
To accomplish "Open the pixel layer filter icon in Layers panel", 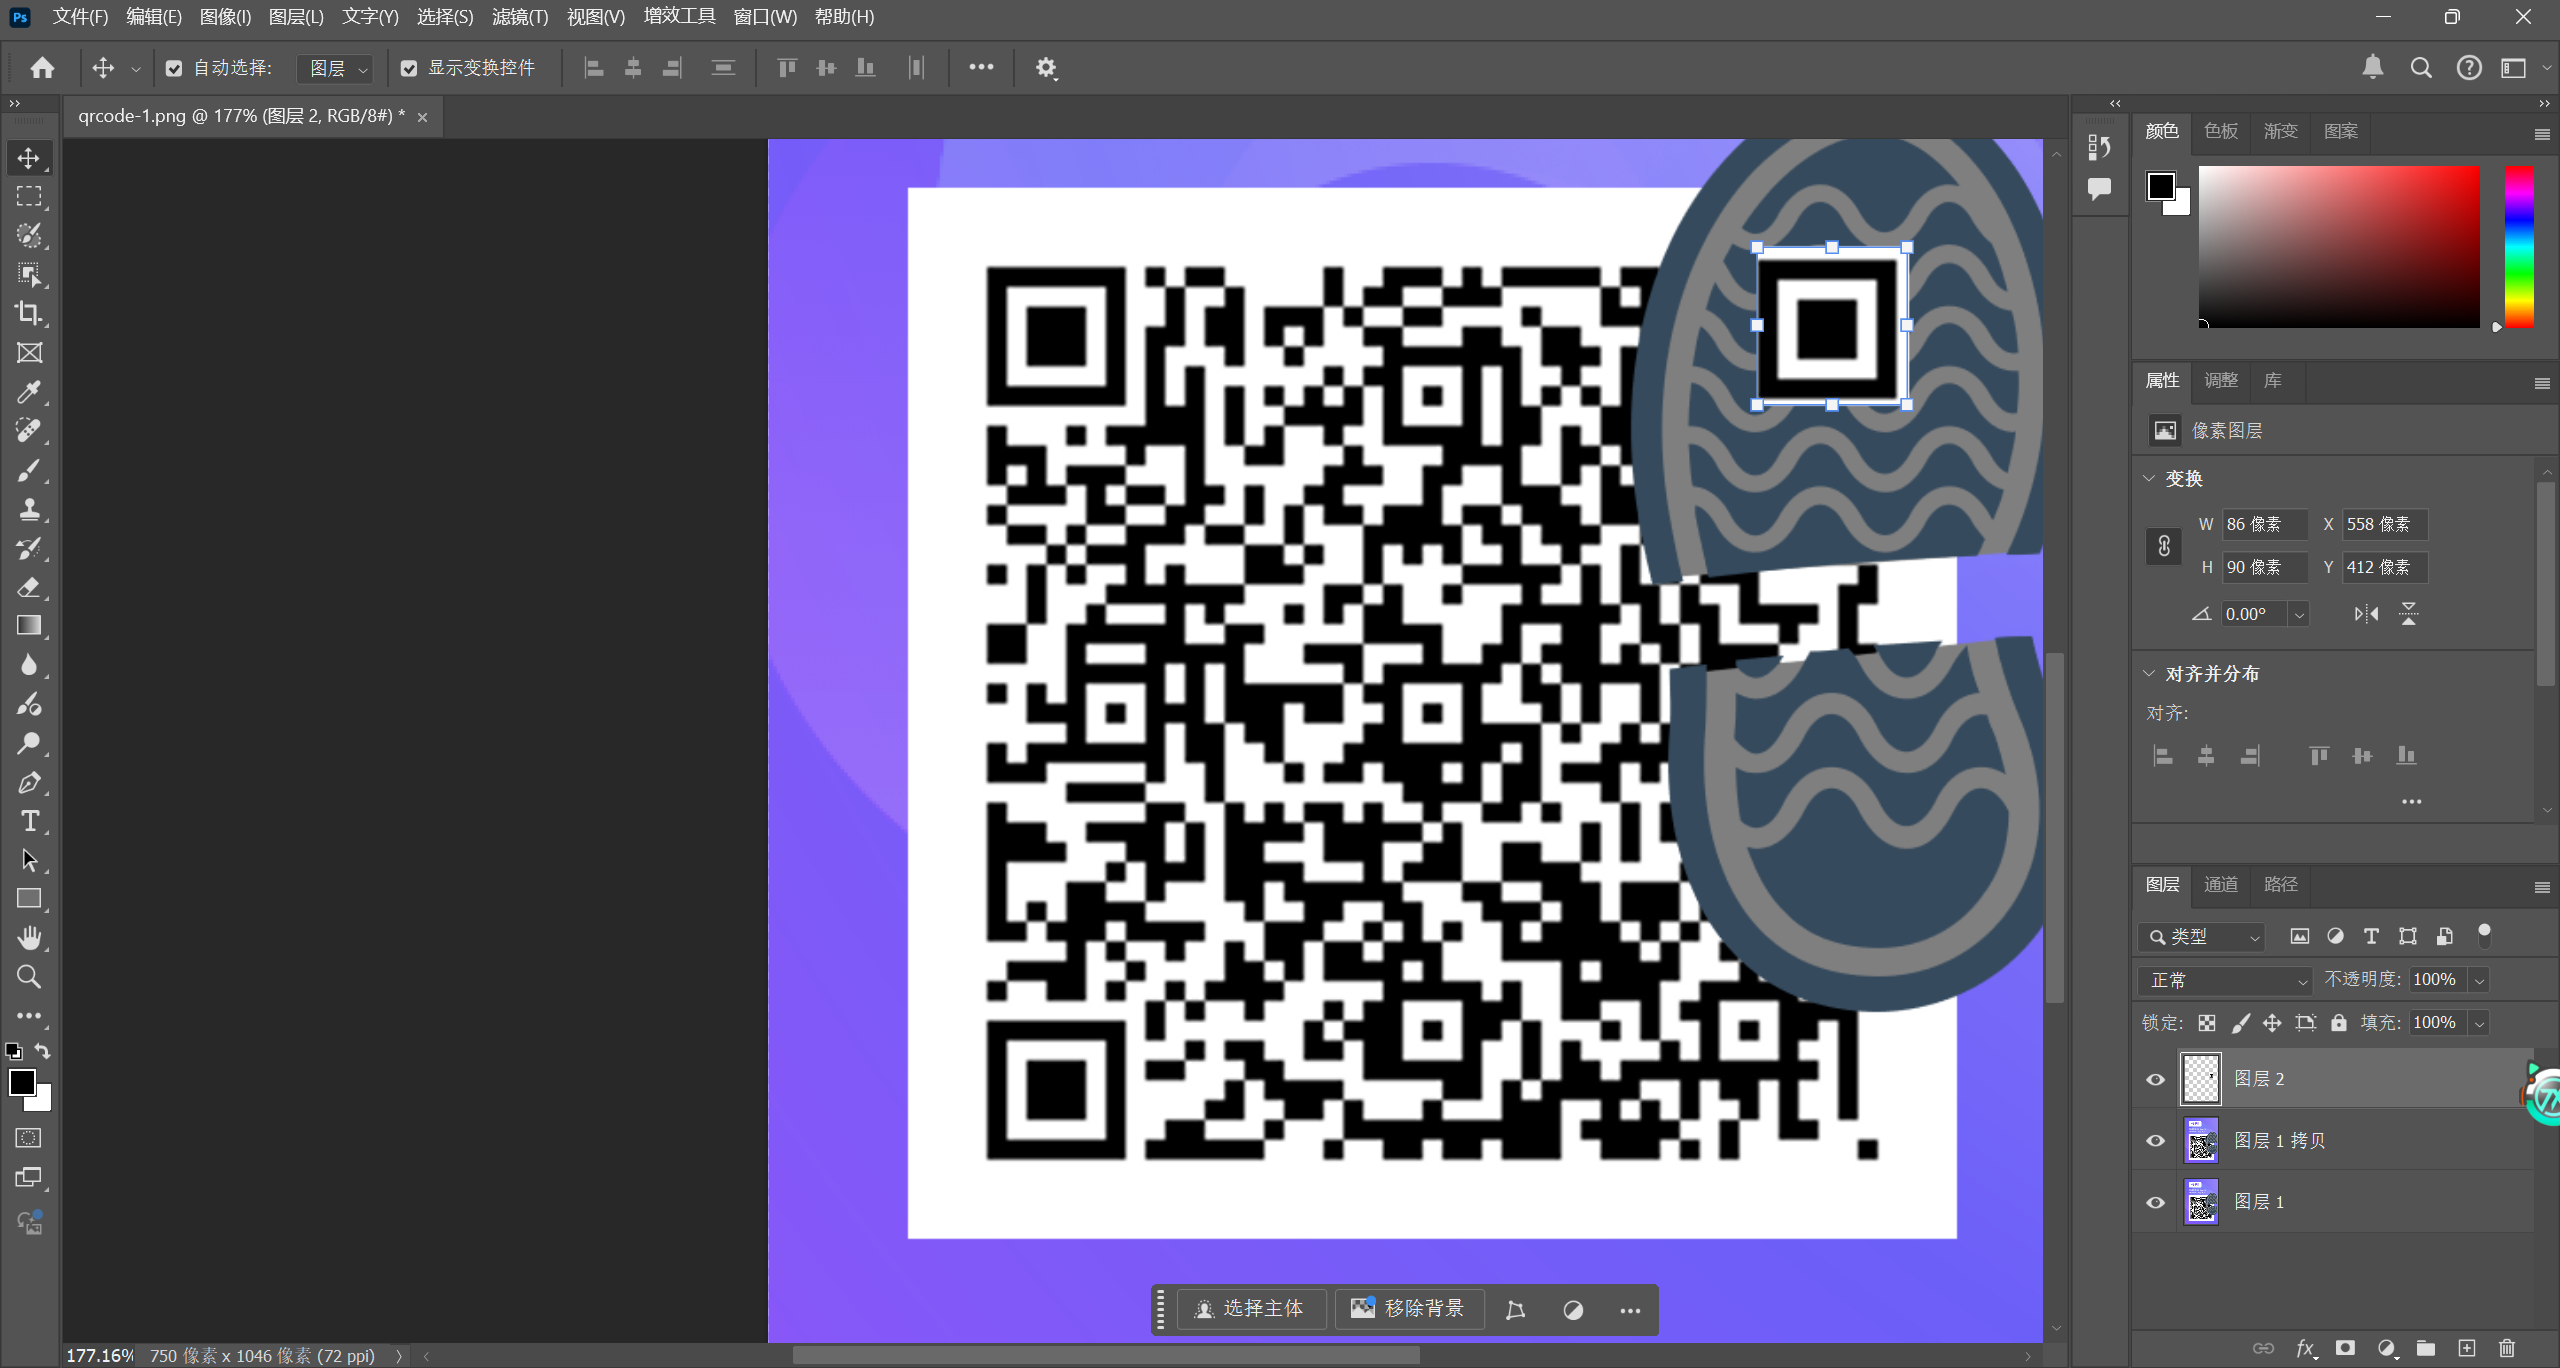I will coord(2299,936).
